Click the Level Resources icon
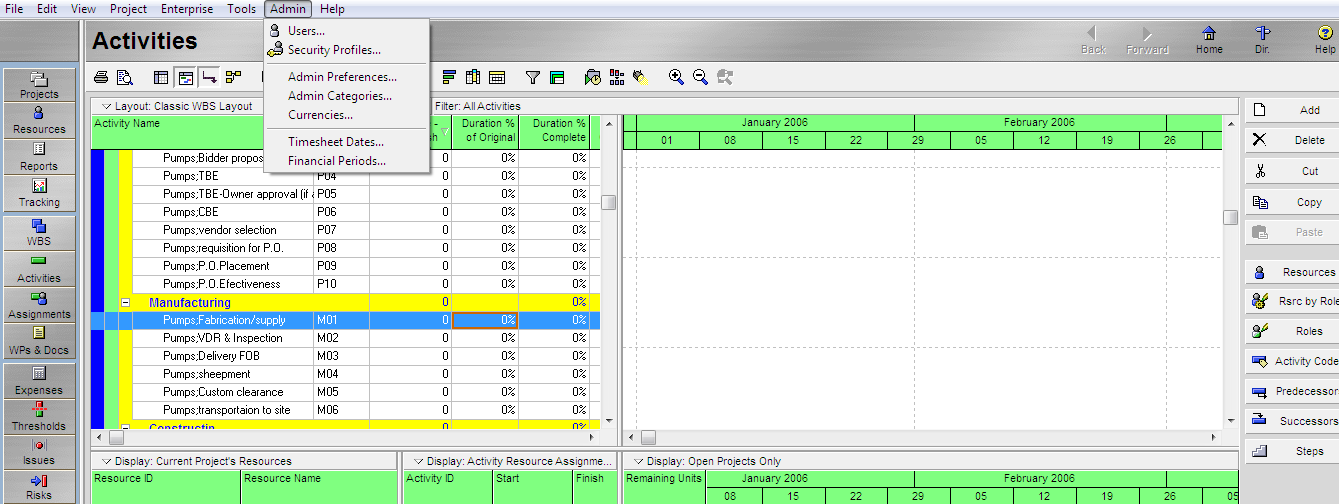The height and width of the screenshot is (504, 1339). point(616,77)
